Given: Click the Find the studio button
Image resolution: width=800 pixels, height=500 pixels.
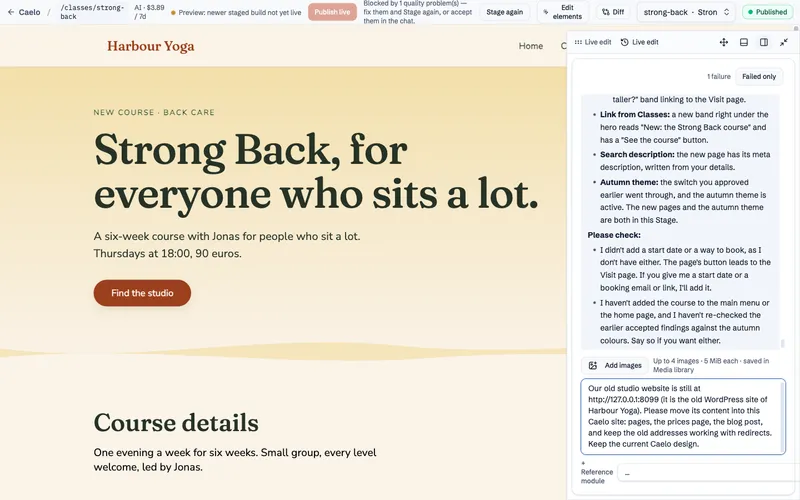Looking at the screenshot, I should click(x=142, y=293).
